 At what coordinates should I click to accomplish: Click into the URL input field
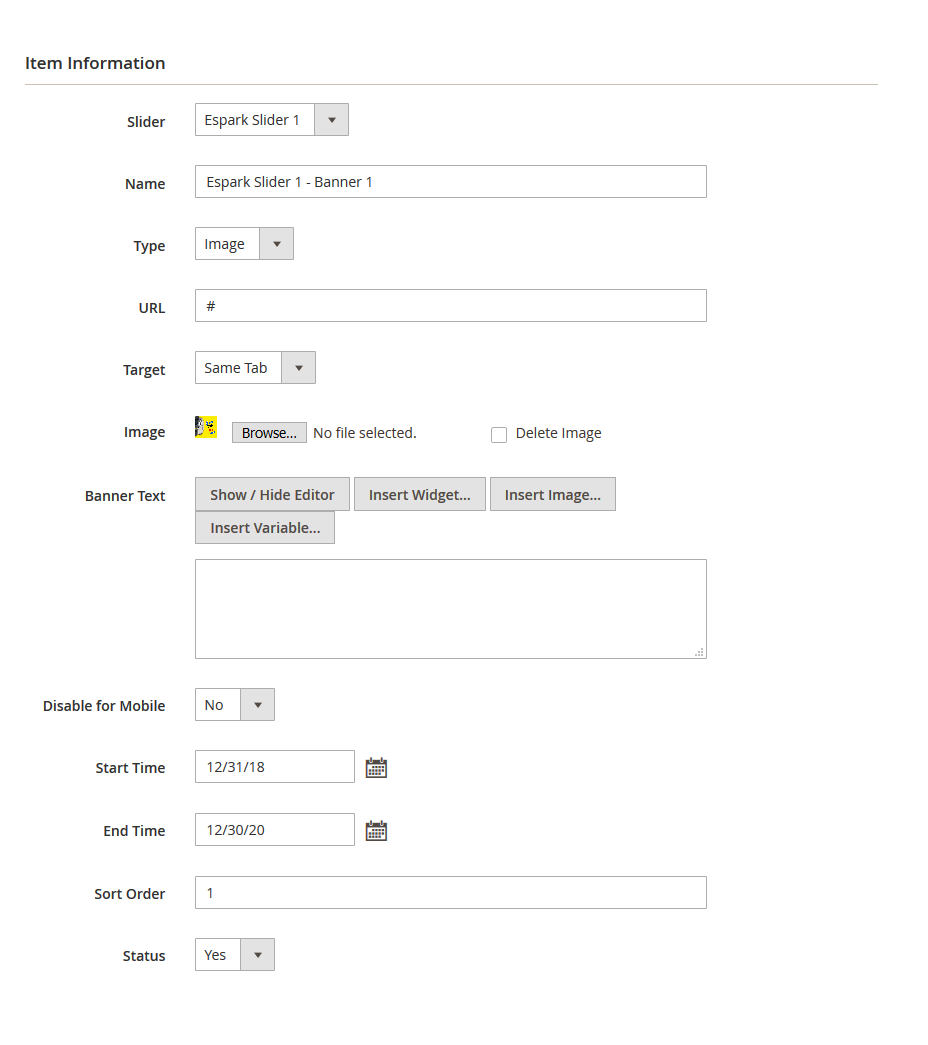pos(450,306)
